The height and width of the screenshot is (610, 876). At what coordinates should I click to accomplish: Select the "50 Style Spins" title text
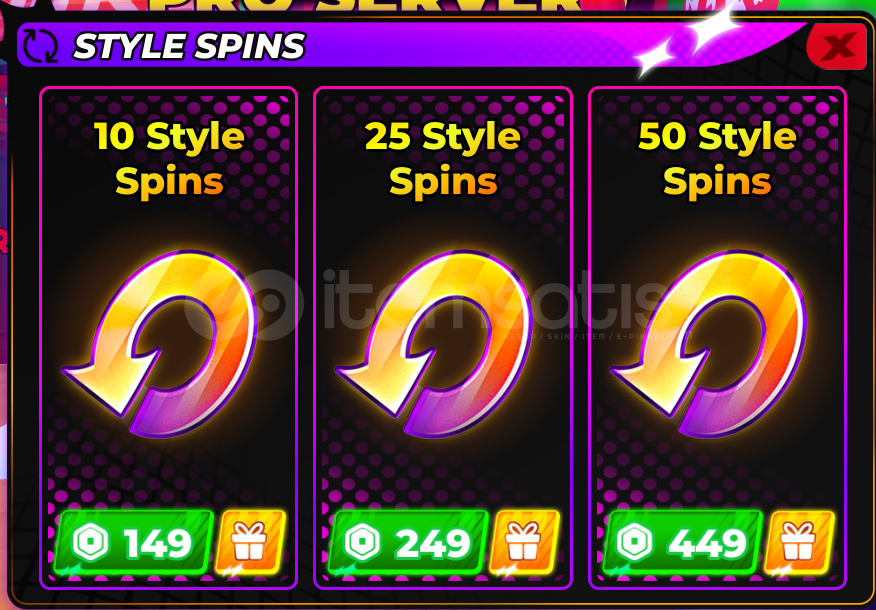[717, 159]
